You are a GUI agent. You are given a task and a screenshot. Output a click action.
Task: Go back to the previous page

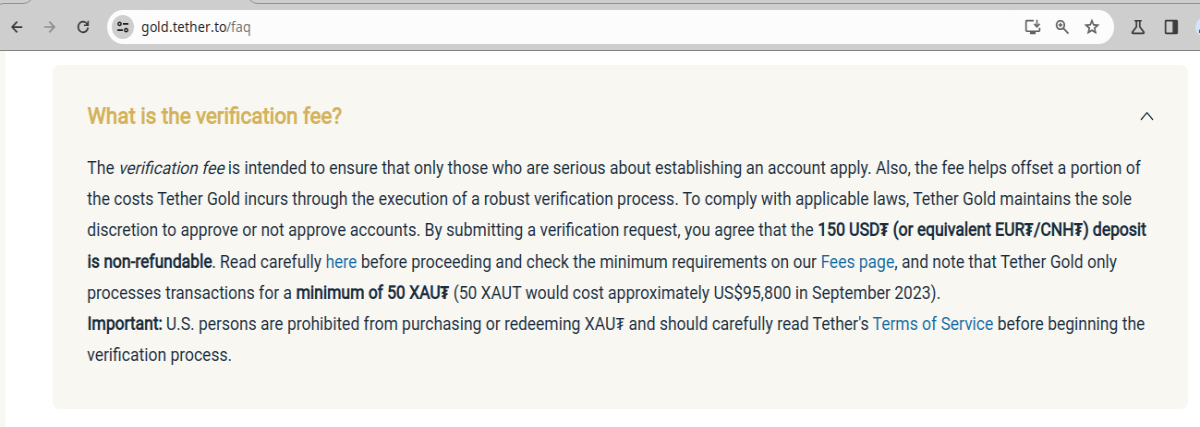point(17,27)
